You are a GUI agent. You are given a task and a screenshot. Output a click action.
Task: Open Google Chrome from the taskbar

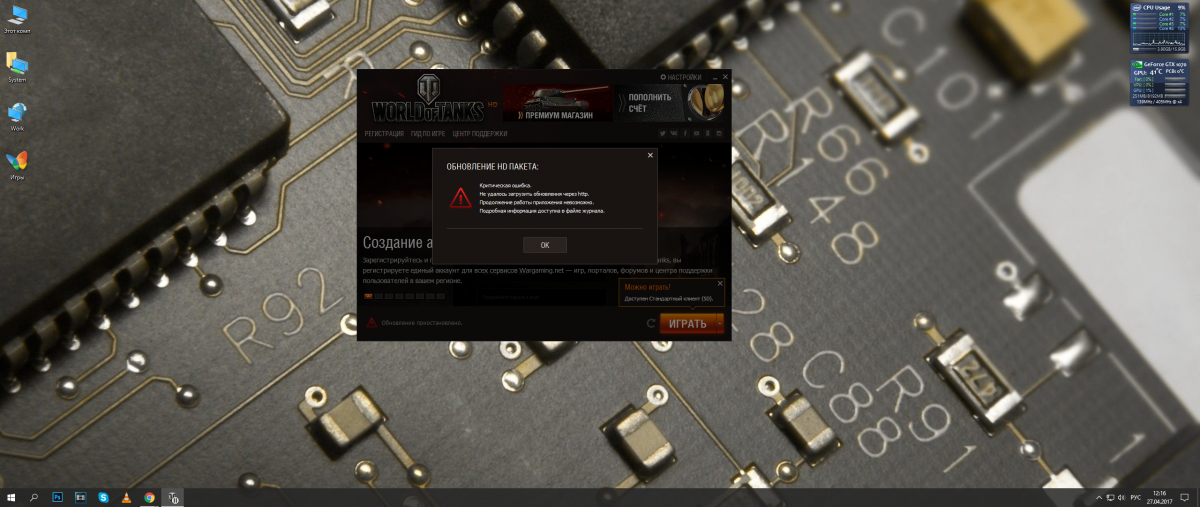(149, 496)
